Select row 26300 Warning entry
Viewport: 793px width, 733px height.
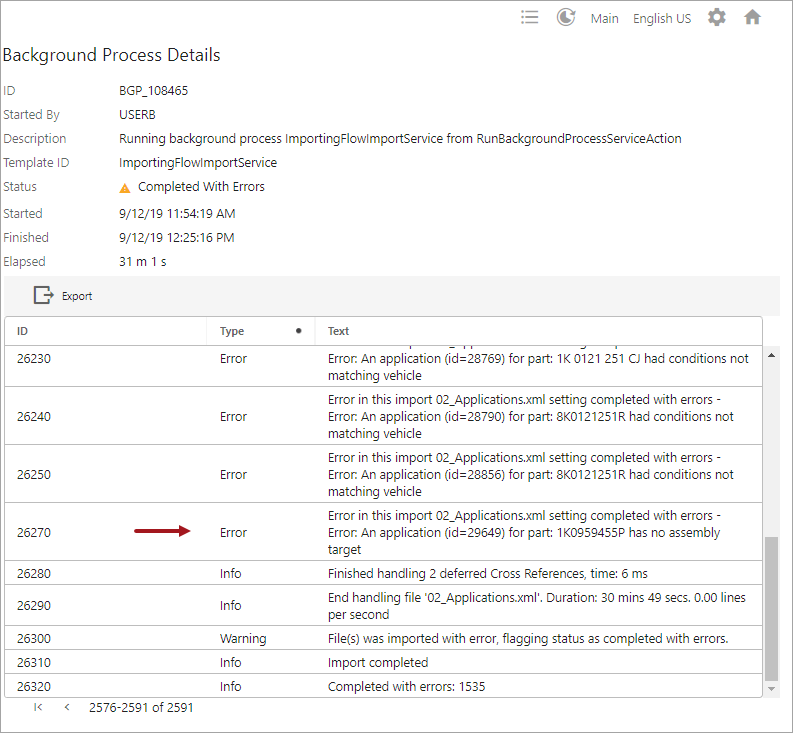[383, 638]
